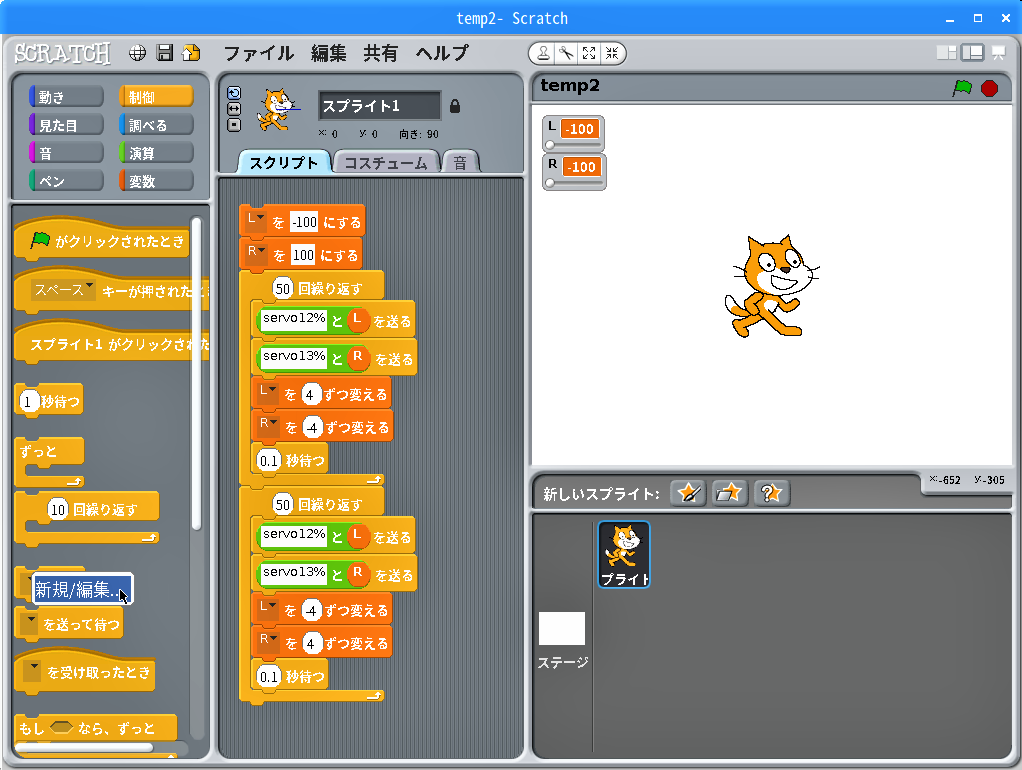Screen dimensions: 1022x770
Task: Switch to the コスチューム tab
Action: tap(386, 162)
